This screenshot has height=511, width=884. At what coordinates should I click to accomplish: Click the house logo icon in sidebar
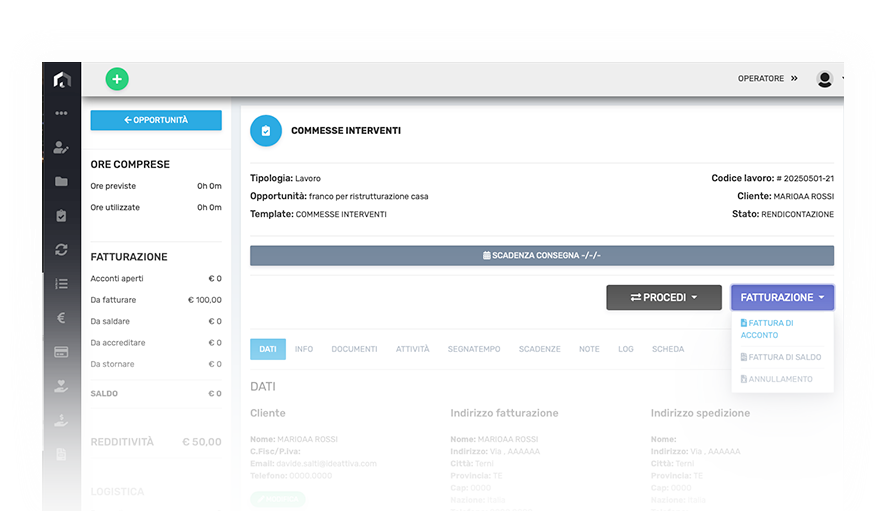pyautogui.click(x=61, y=80)
